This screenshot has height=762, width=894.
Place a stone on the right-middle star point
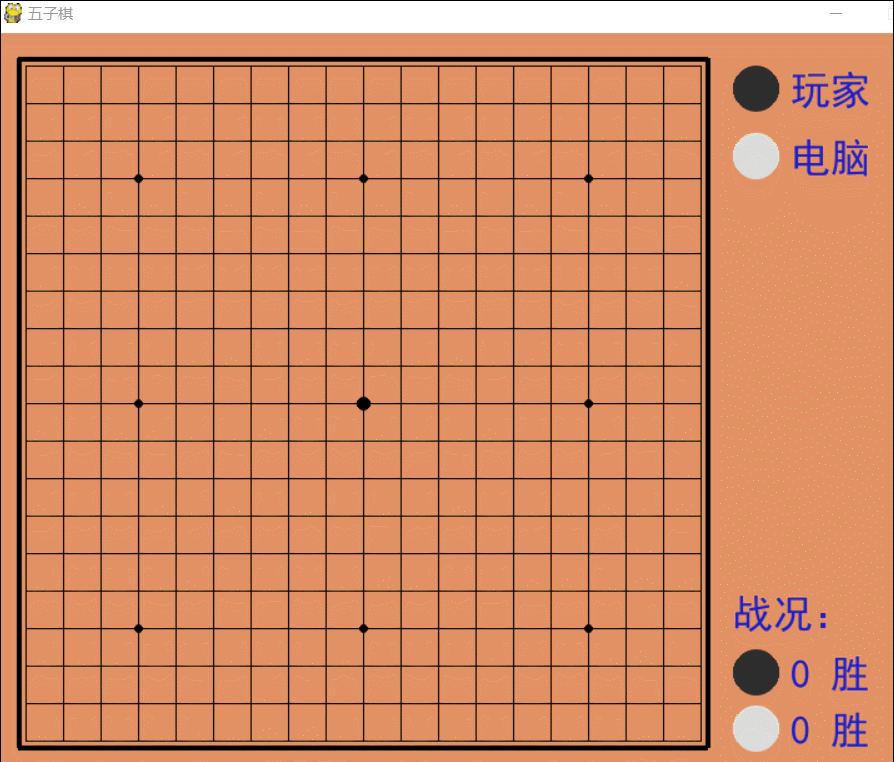tap(587, 403)
